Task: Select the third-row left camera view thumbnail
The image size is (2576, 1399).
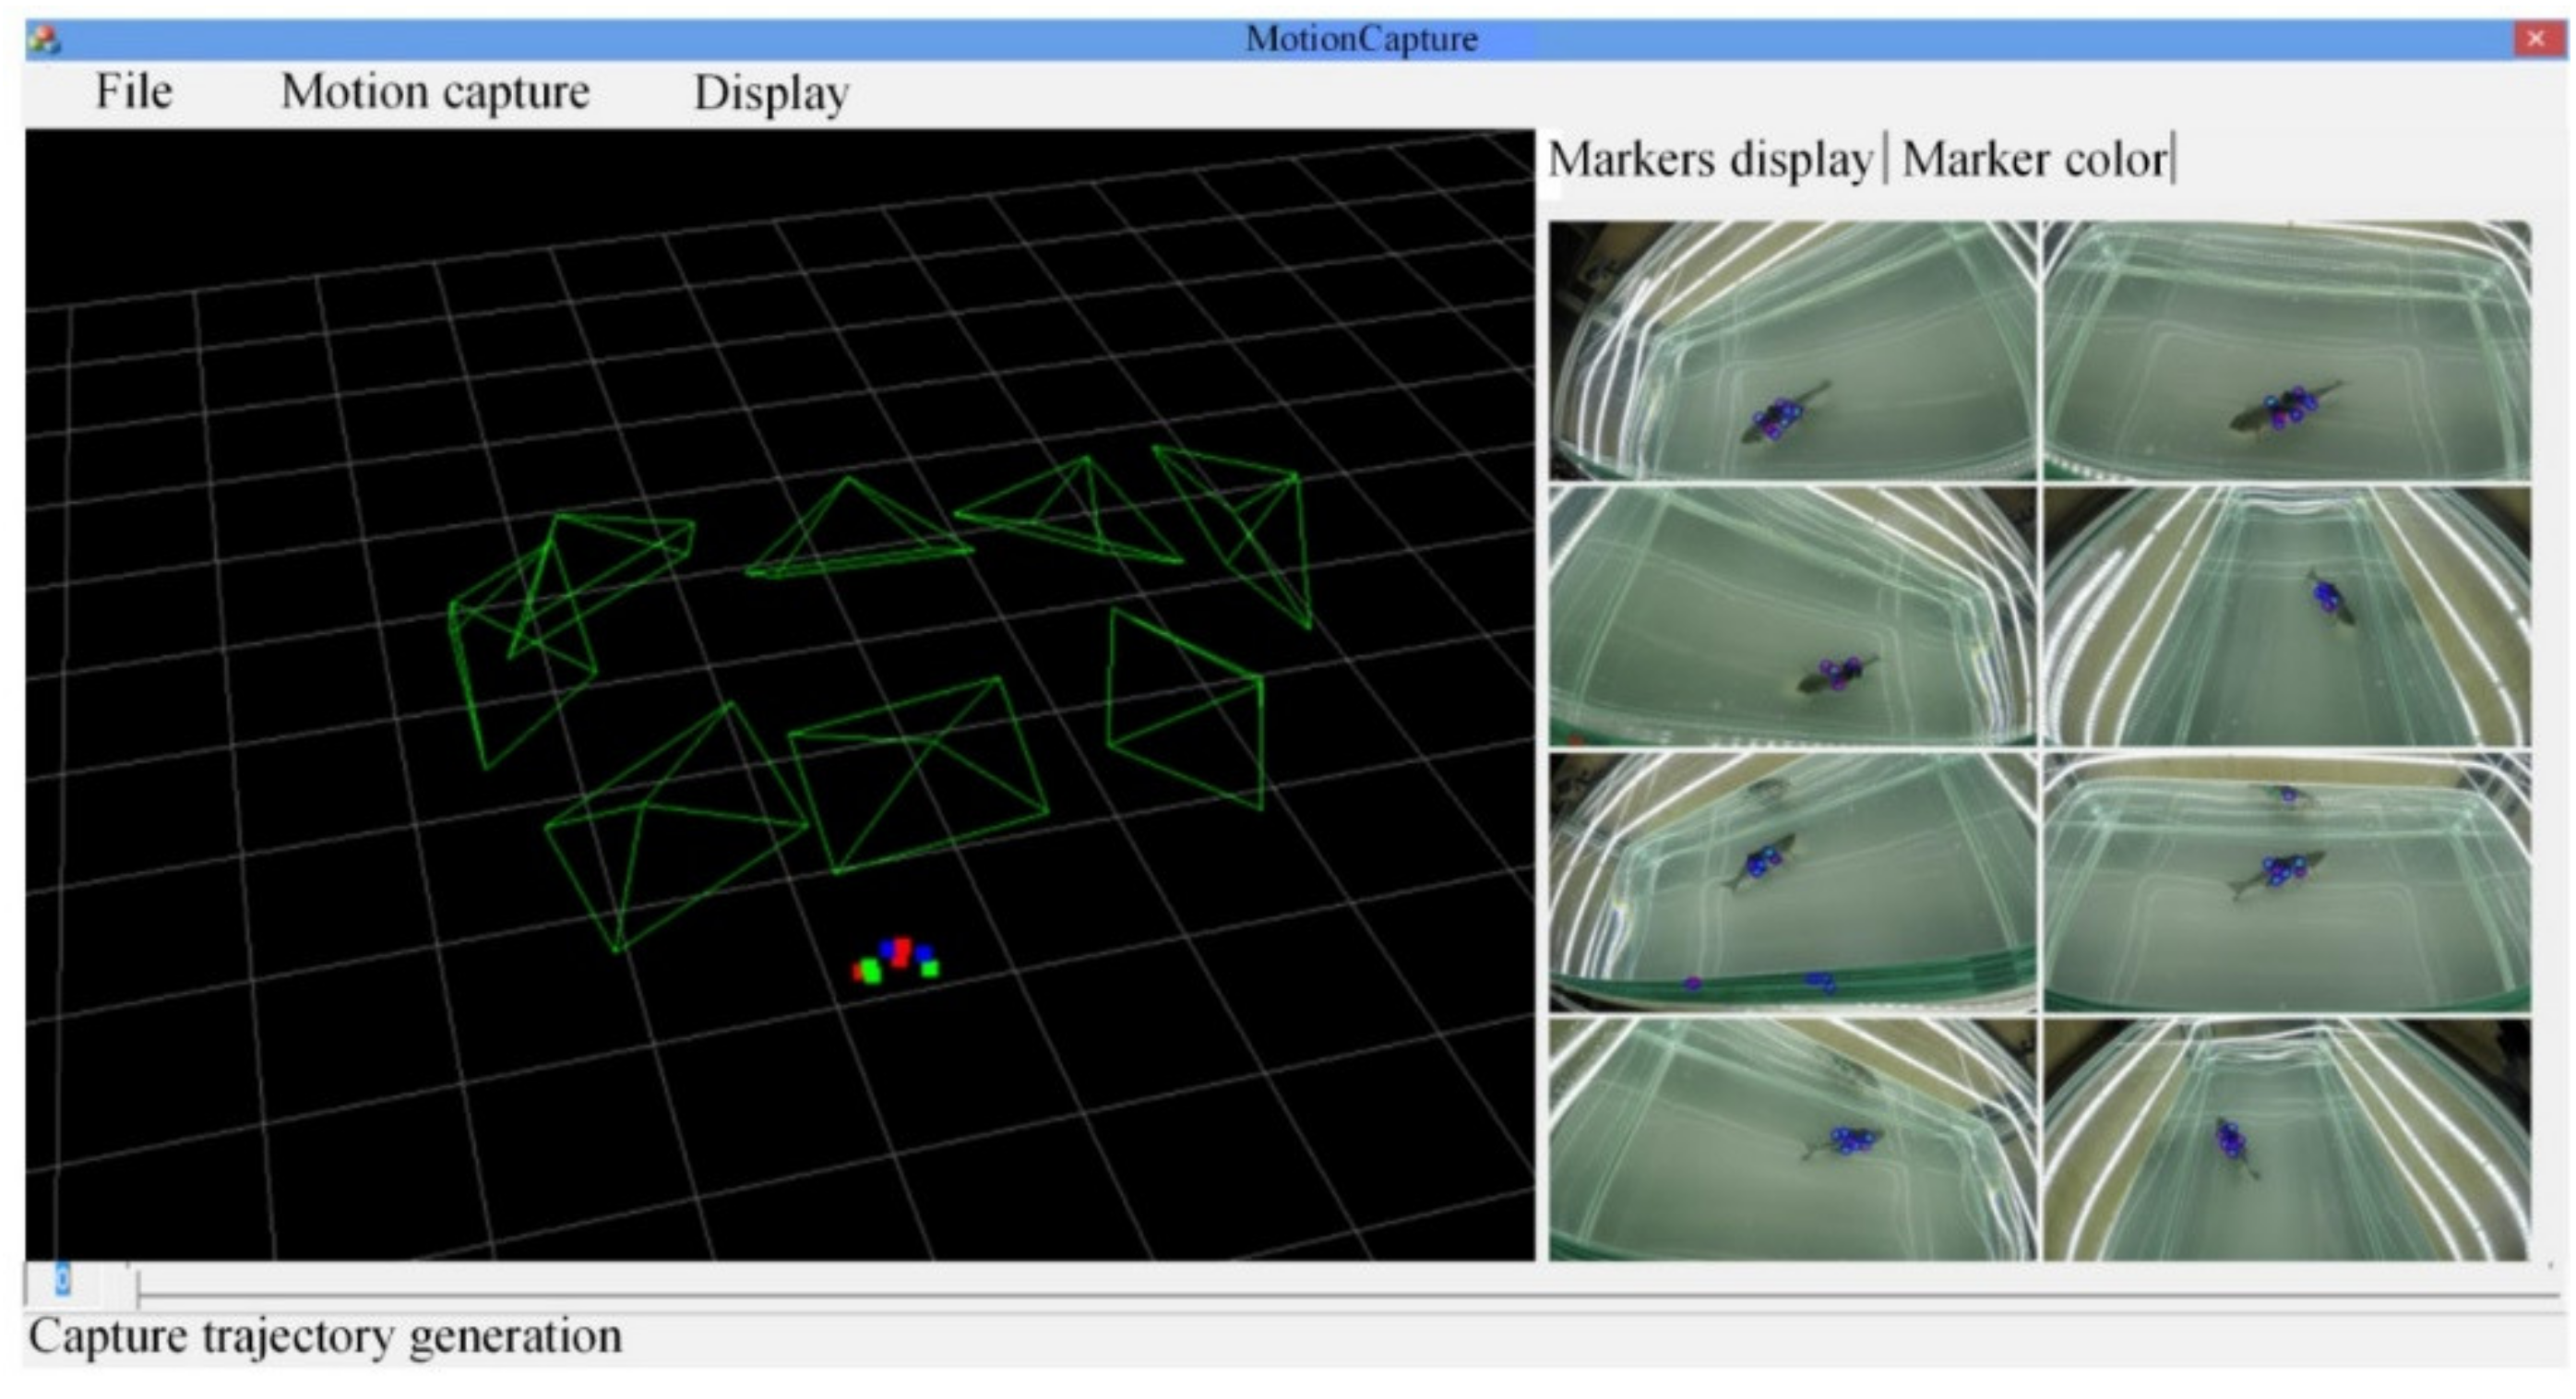Action: coord(1791,882)
